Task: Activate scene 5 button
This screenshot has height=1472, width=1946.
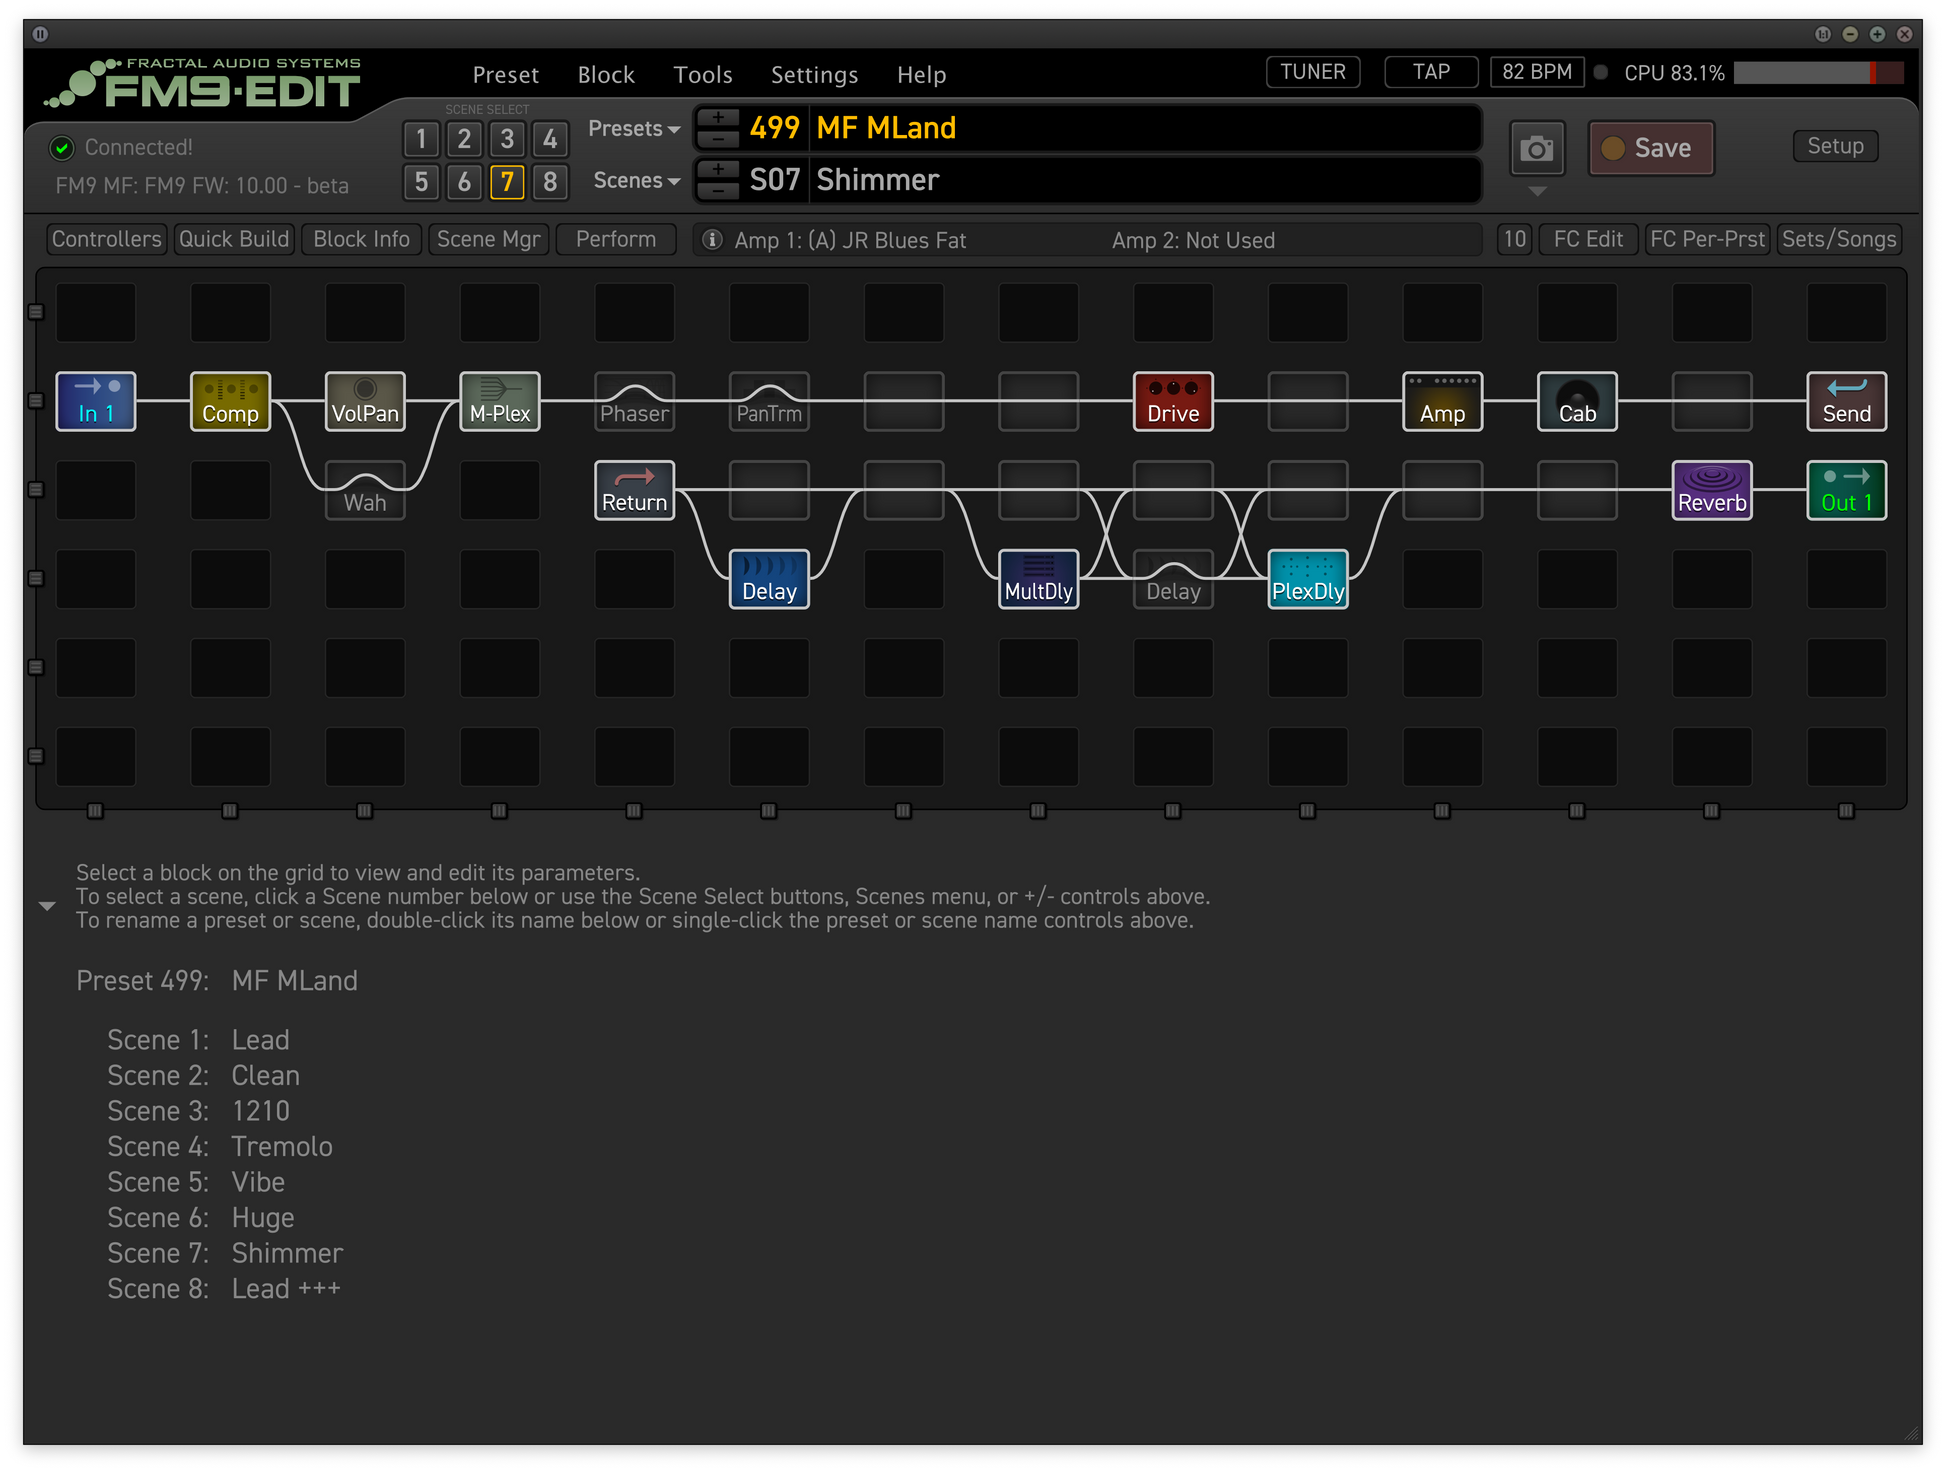Action: [x=421, y=182]
